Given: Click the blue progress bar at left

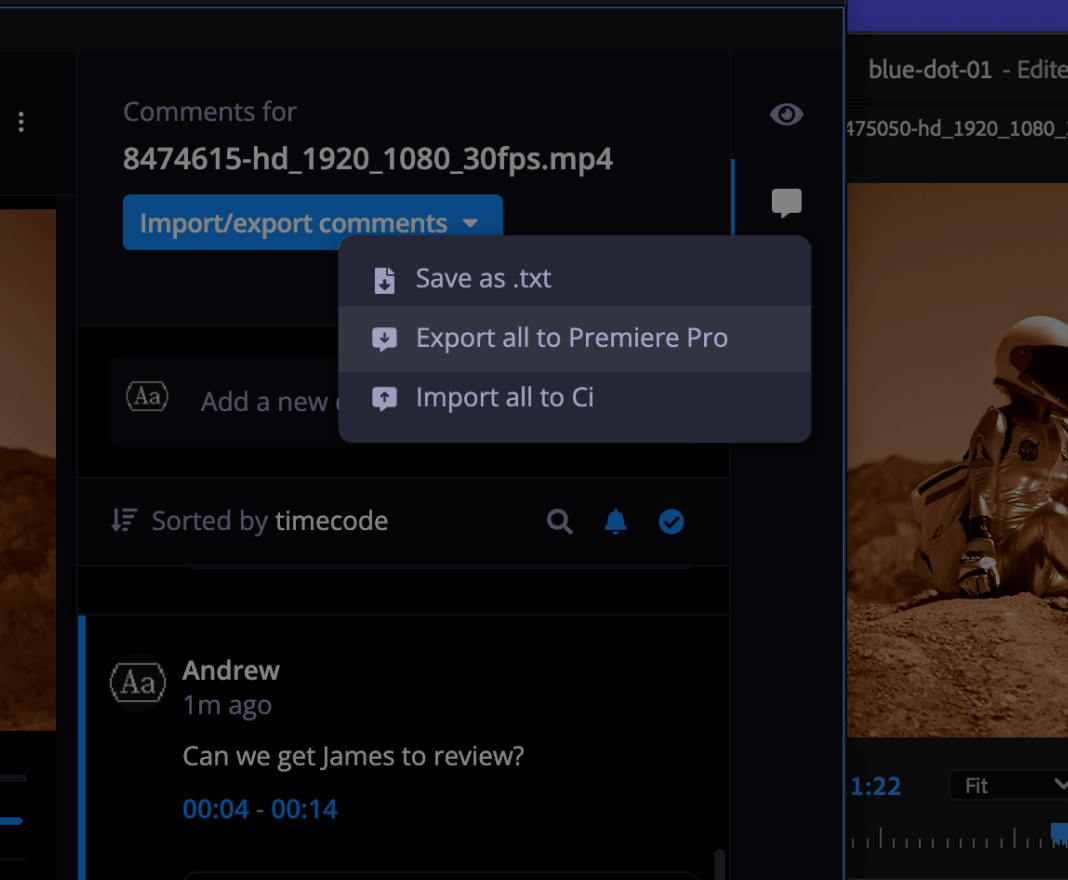Looking at the screenshot, I should tap(12, 821).
